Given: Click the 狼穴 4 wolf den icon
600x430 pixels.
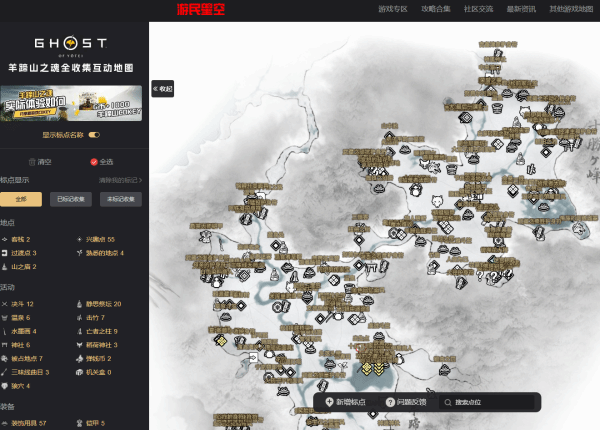Looking at the screenshot, I should click(x=6, y=385).
